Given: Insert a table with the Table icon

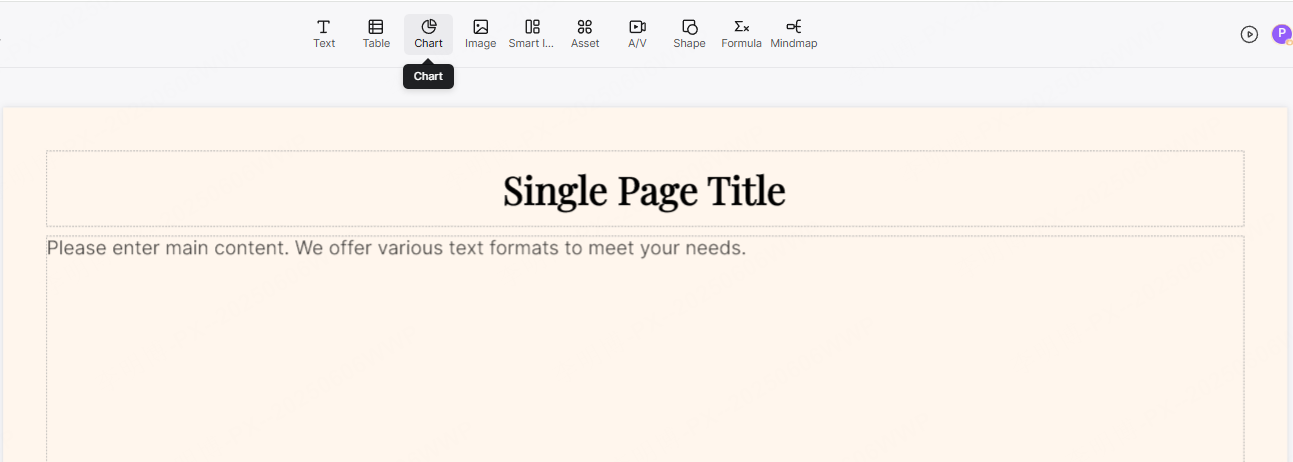Looking at the screenshot, I should tap(376, 27).
